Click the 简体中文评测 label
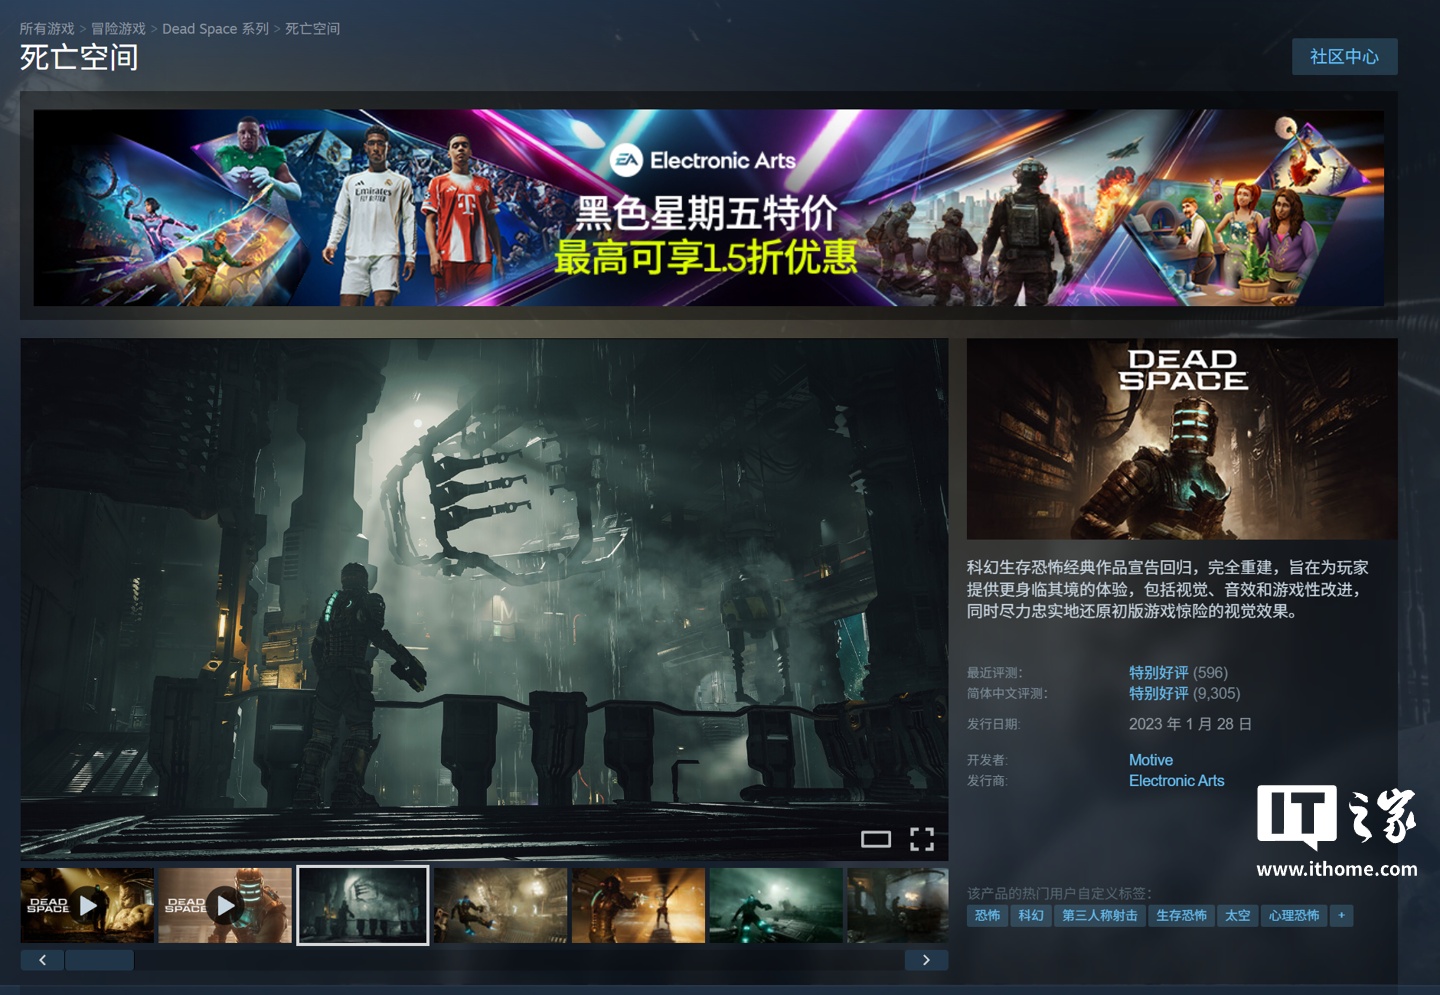Screen dimensions: 1440x995 [x=1008, y=694]
